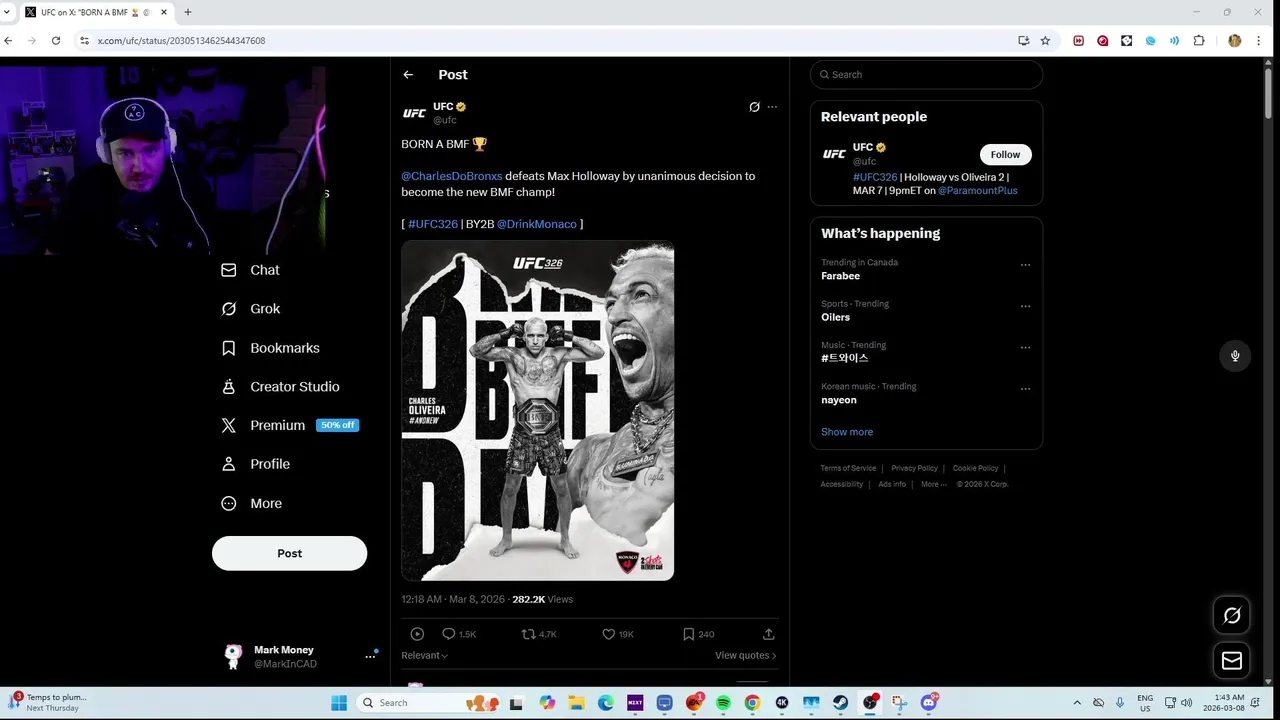Screen dimensions: 1280x720
Task: Open the Charles Oliveira BMF poster image
Action: coord(538,410)
